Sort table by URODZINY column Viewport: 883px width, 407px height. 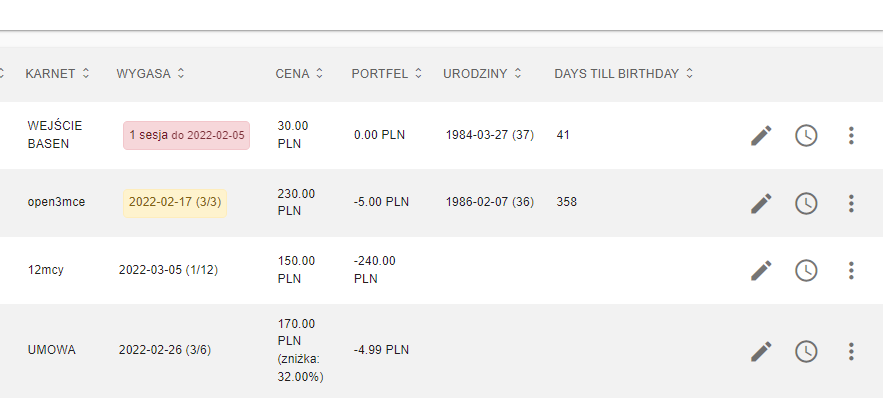(483, 74)
